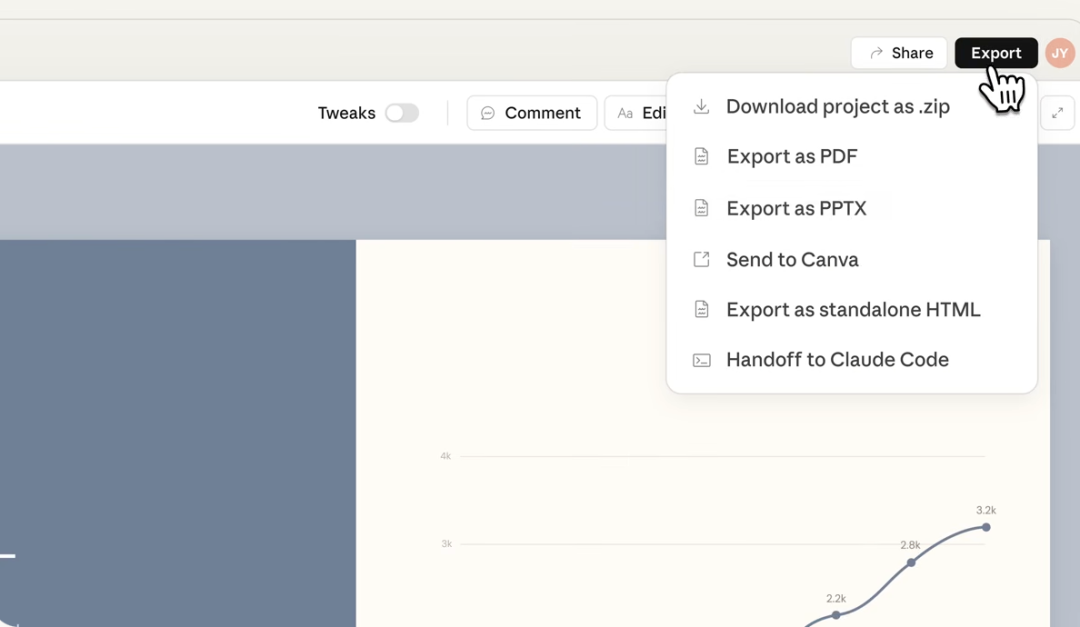Select Download project as .zip text

click(837, 107)
